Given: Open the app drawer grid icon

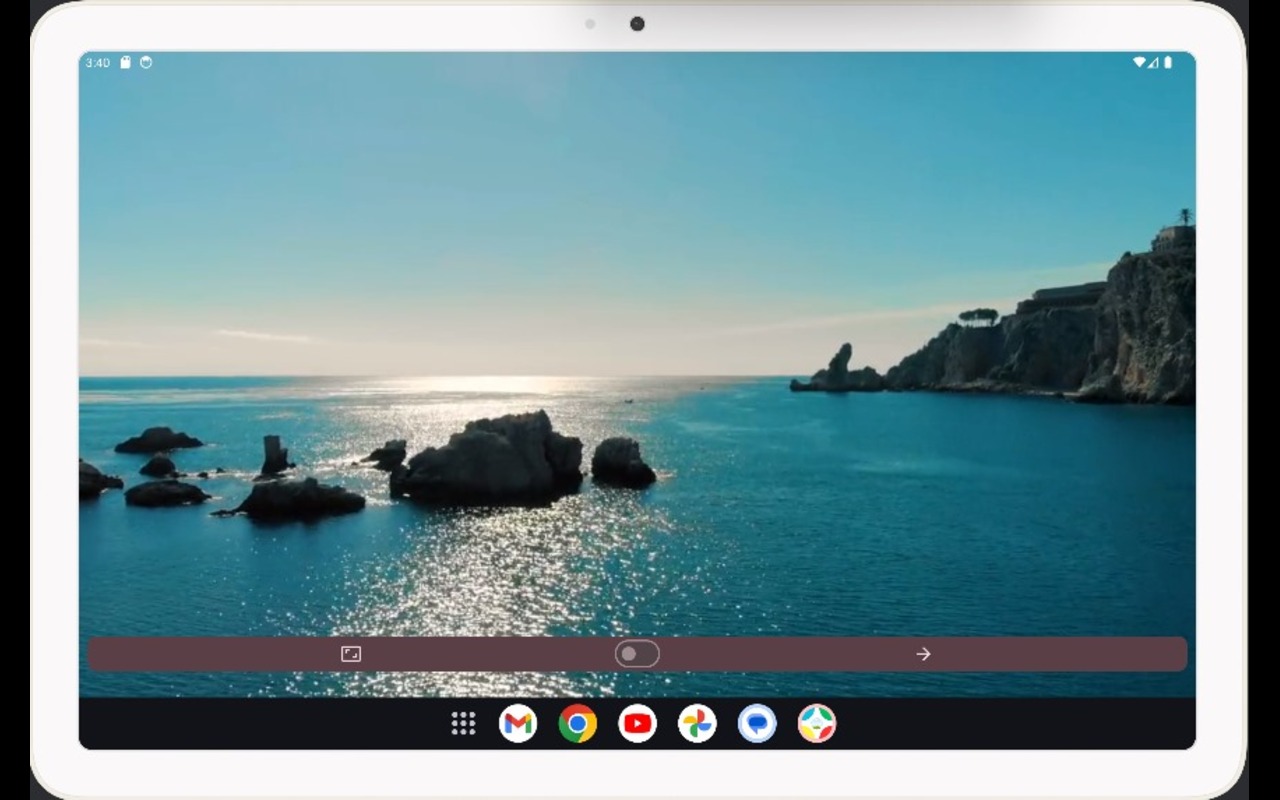Looking at the screenshot, I should (463, 722).
